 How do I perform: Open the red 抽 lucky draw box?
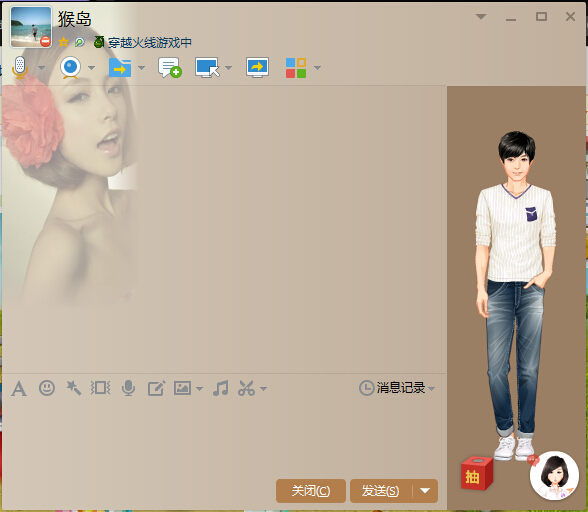click(477, 473)
